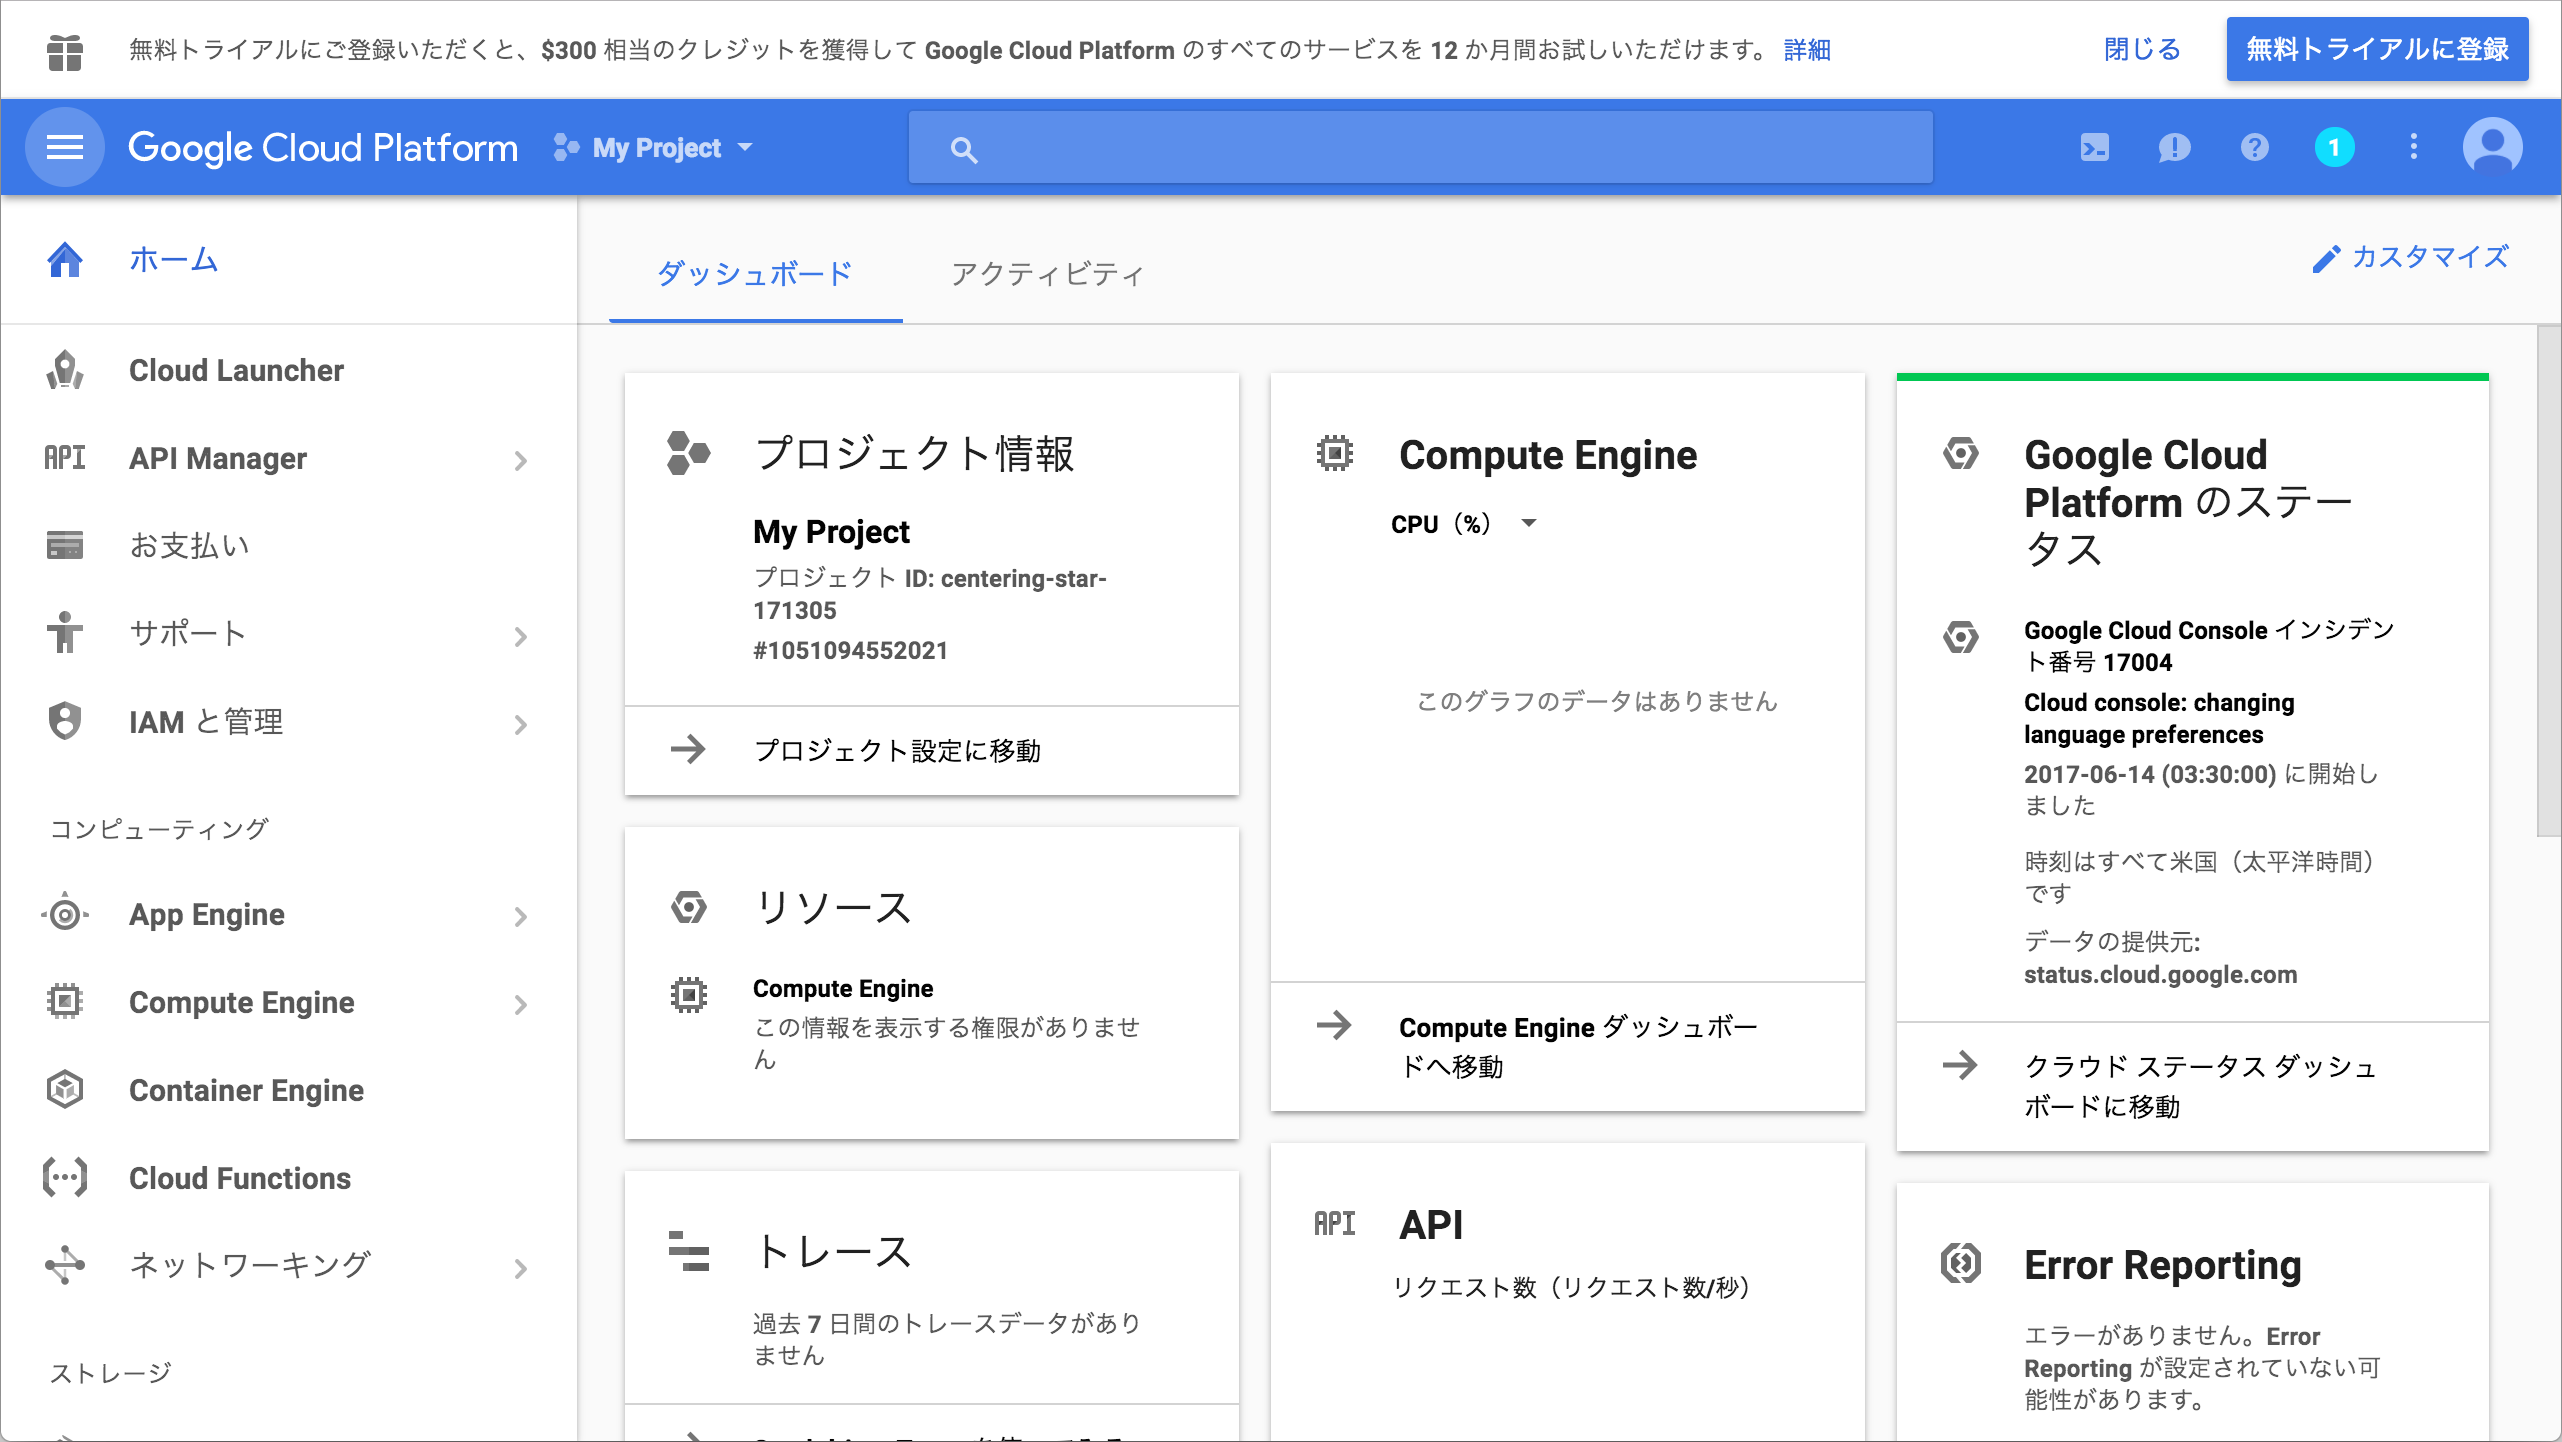The height and width of the screenshot is (1442, 2562).
Task: Expand the App Engine submenu chevron
Action: (x=520, y=917)
